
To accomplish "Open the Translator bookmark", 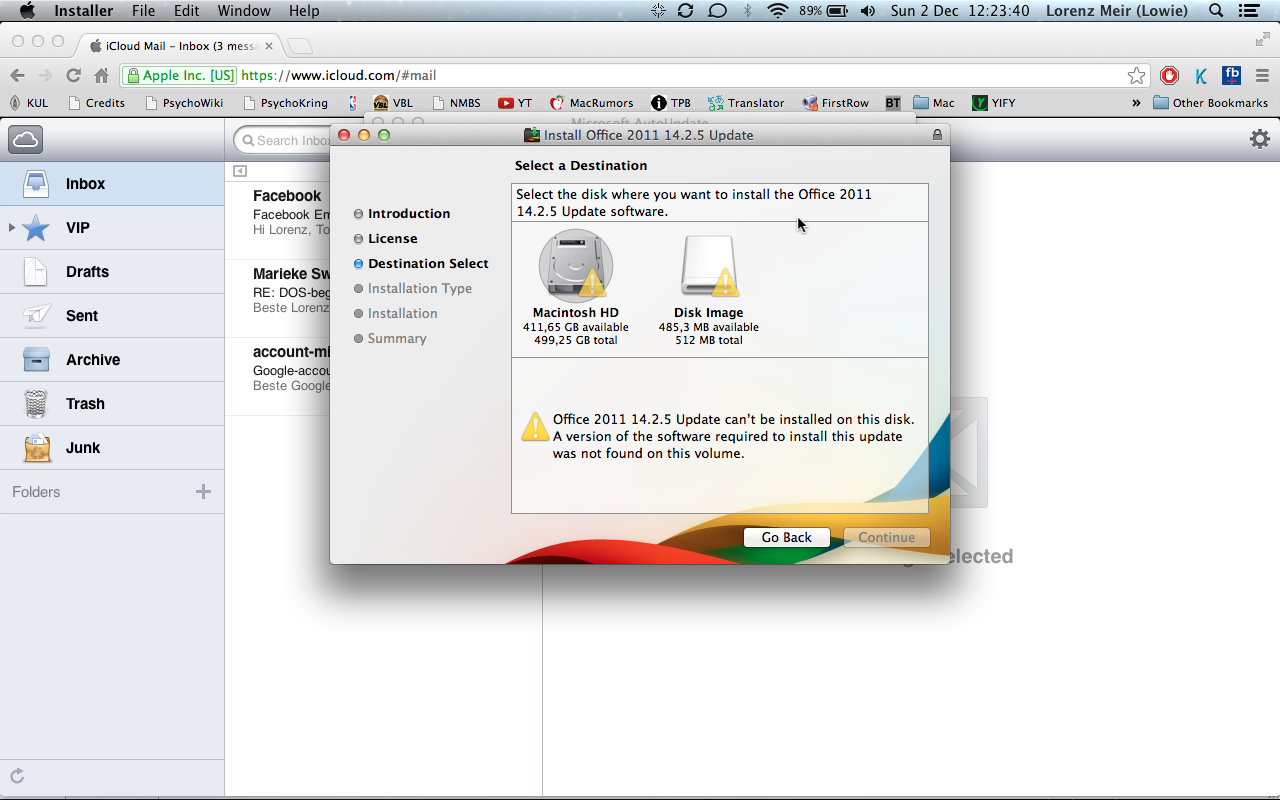I will [746, 103].
